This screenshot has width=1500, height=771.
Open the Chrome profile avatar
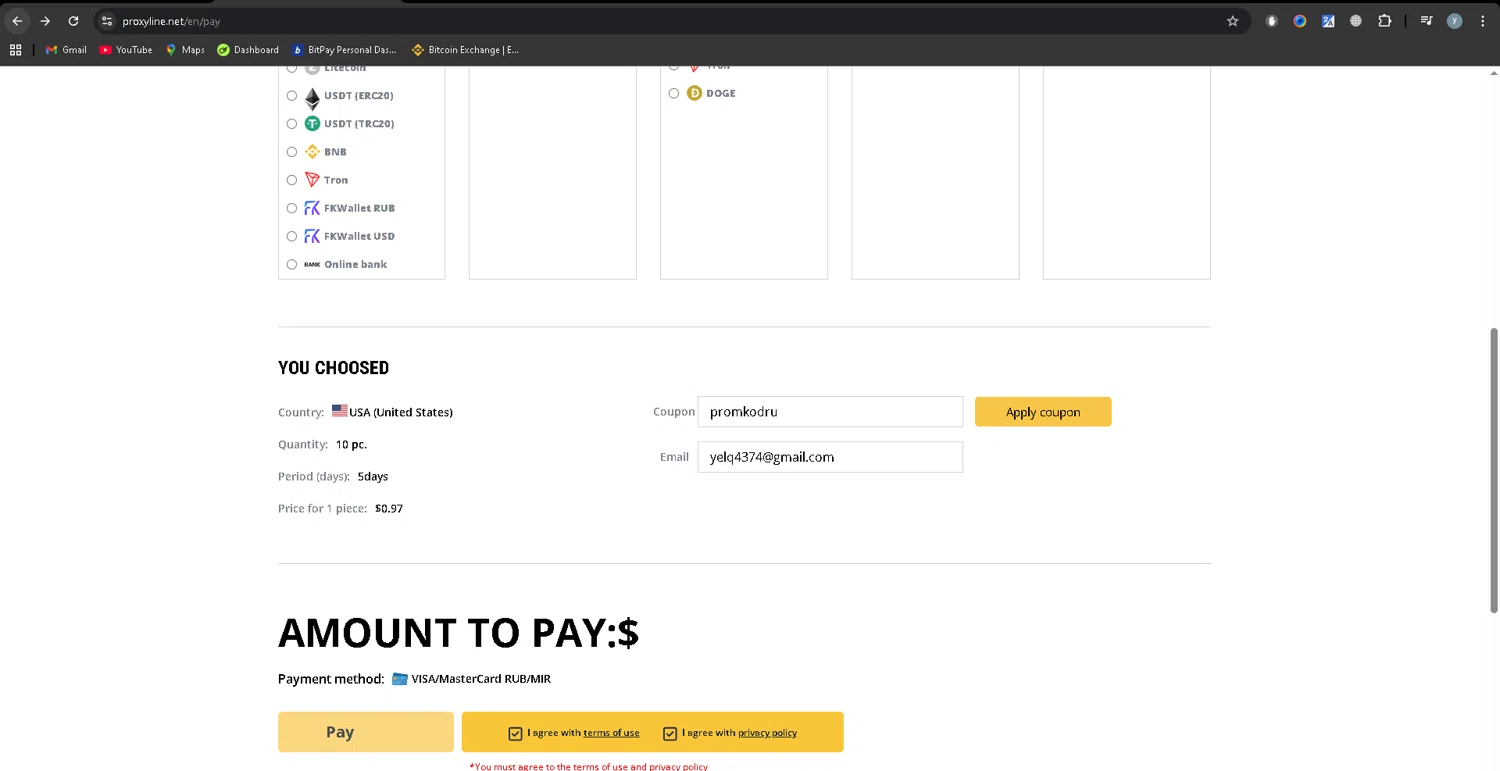(1455, 21)
